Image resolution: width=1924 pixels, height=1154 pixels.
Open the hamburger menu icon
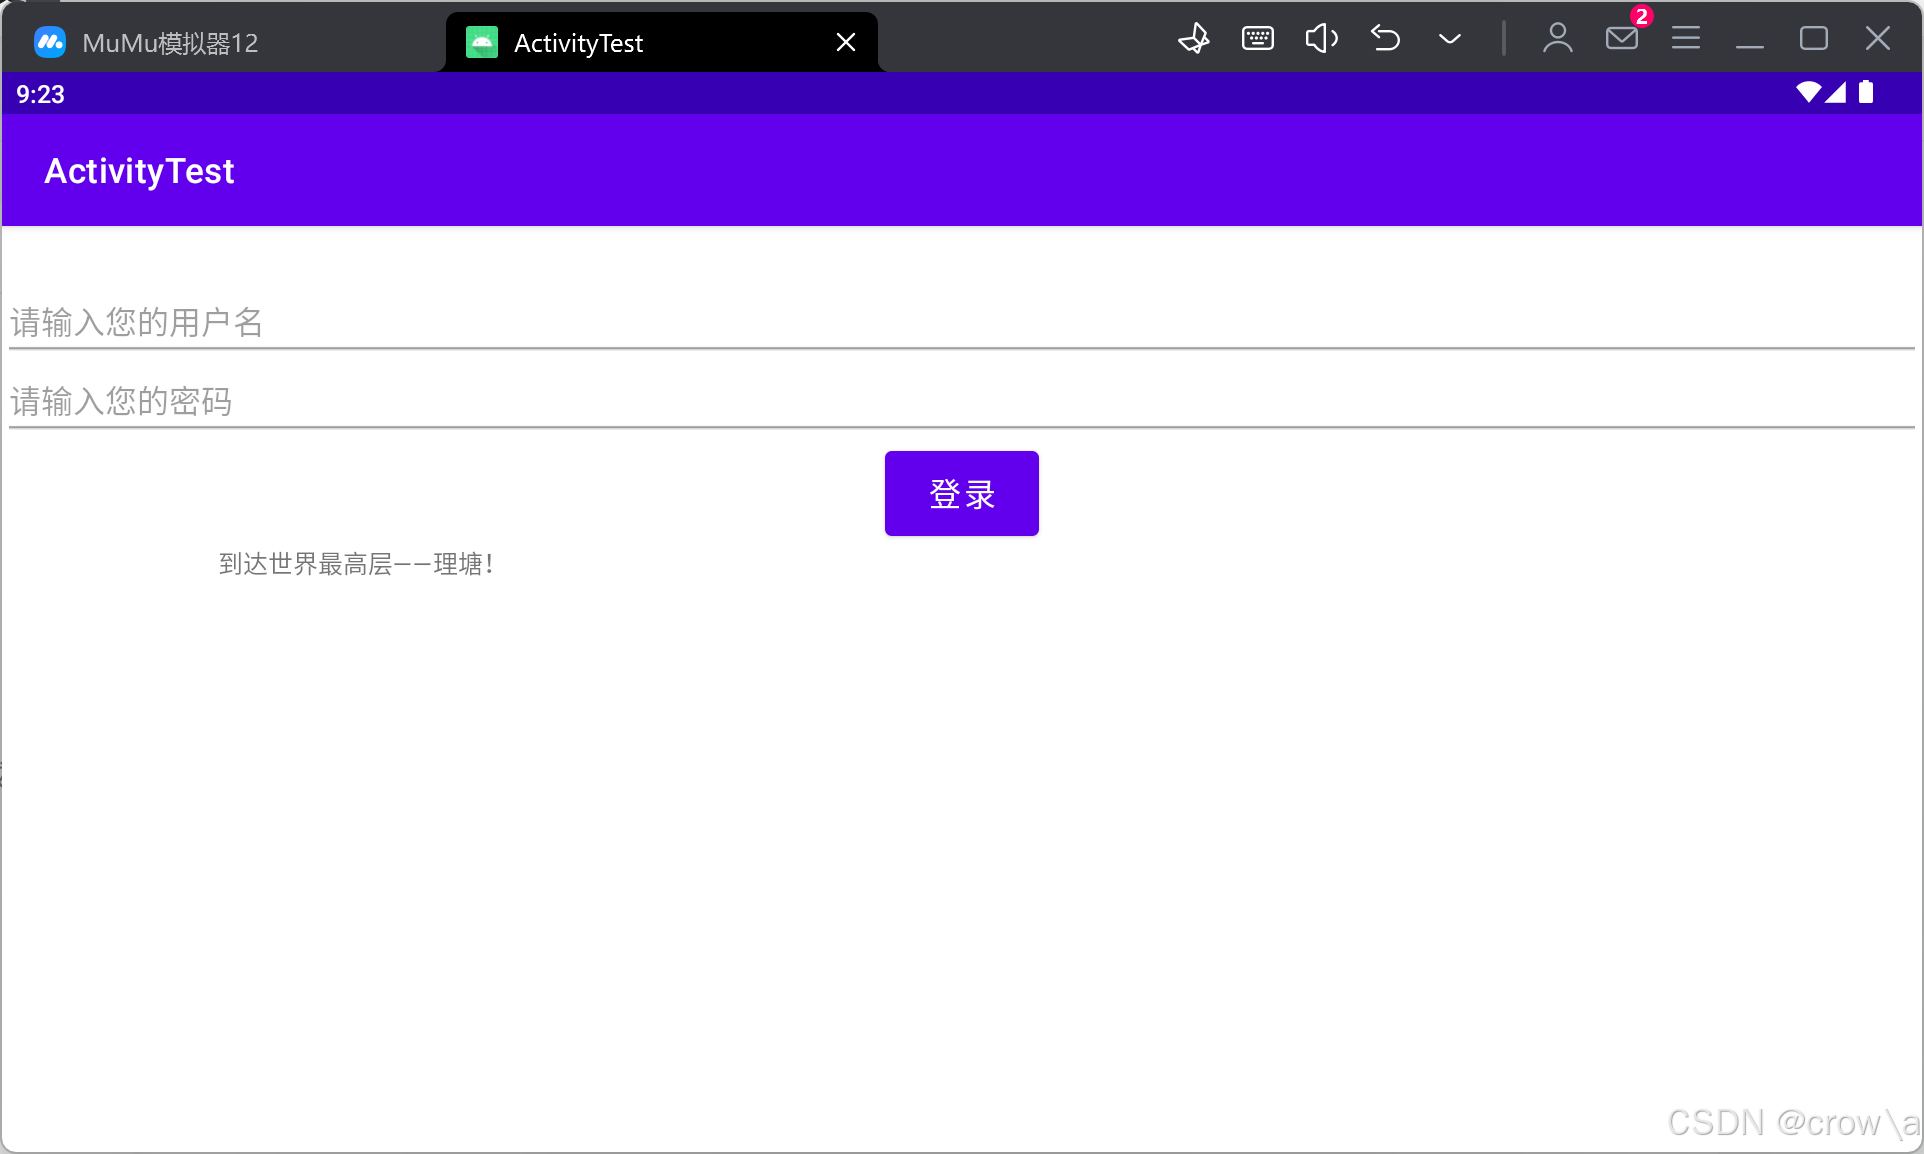pyautogui.click(x=1685, y=39)
